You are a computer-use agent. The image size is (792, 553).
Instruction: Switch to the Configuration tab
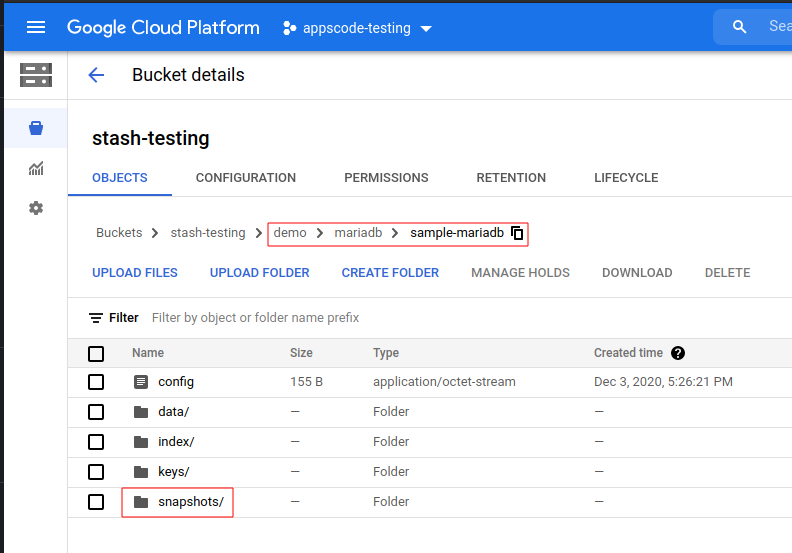[246, 178]
